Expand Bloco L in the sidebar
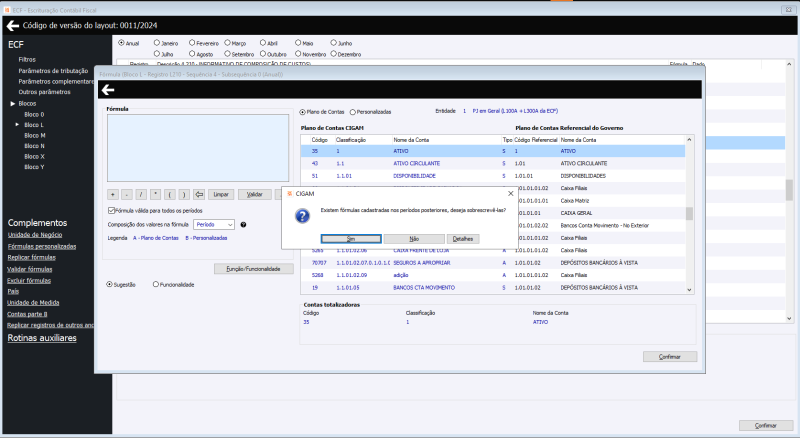This screenshot has height=438, width=800. [17, 124]
